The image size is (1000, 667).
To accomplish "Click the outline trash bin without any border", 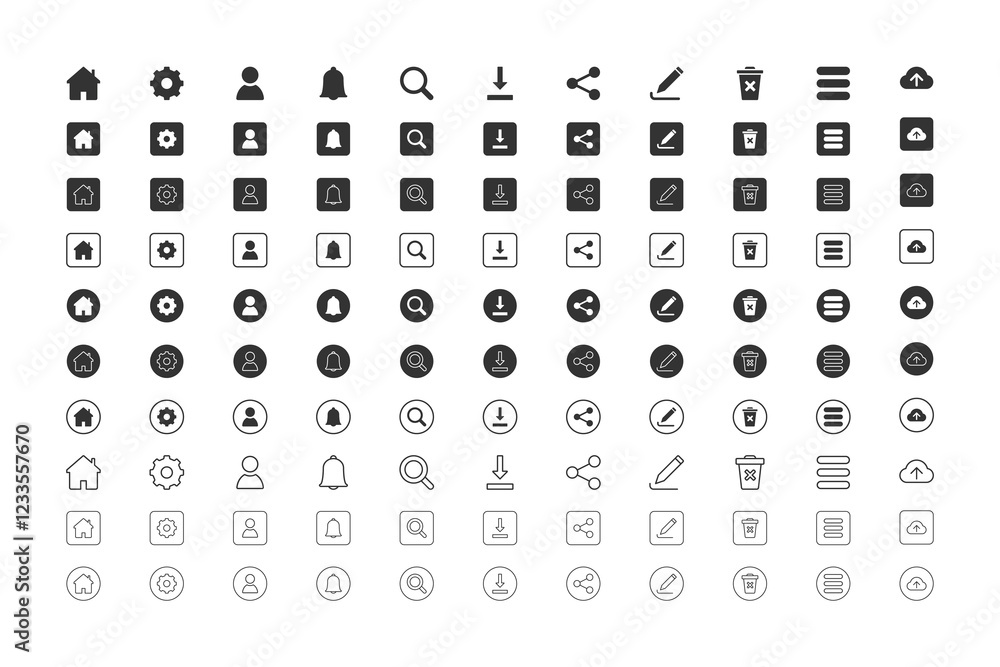I will (x=750, y=473).
